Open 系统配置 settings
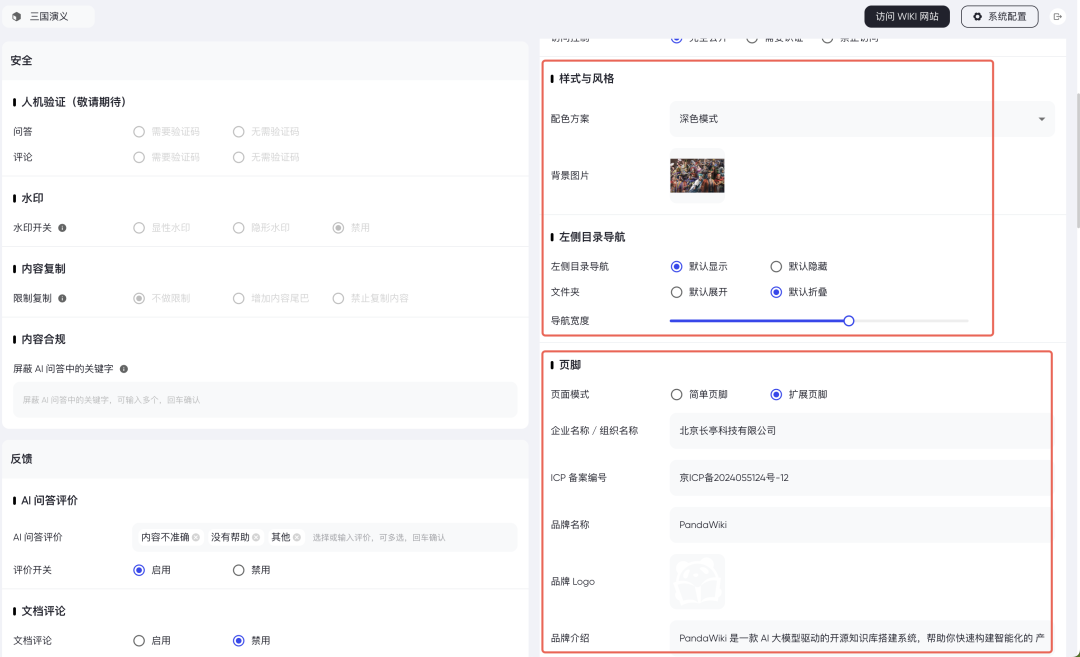Image resolution: width=1080 pixels, height=657 pixels. click(999, 16)
